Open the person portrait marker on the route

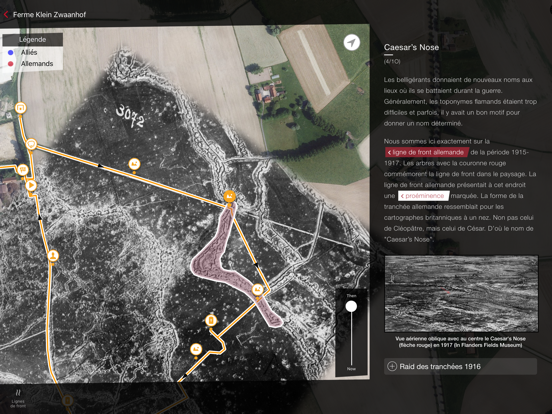pyautogui.click(x=53, y=255)
